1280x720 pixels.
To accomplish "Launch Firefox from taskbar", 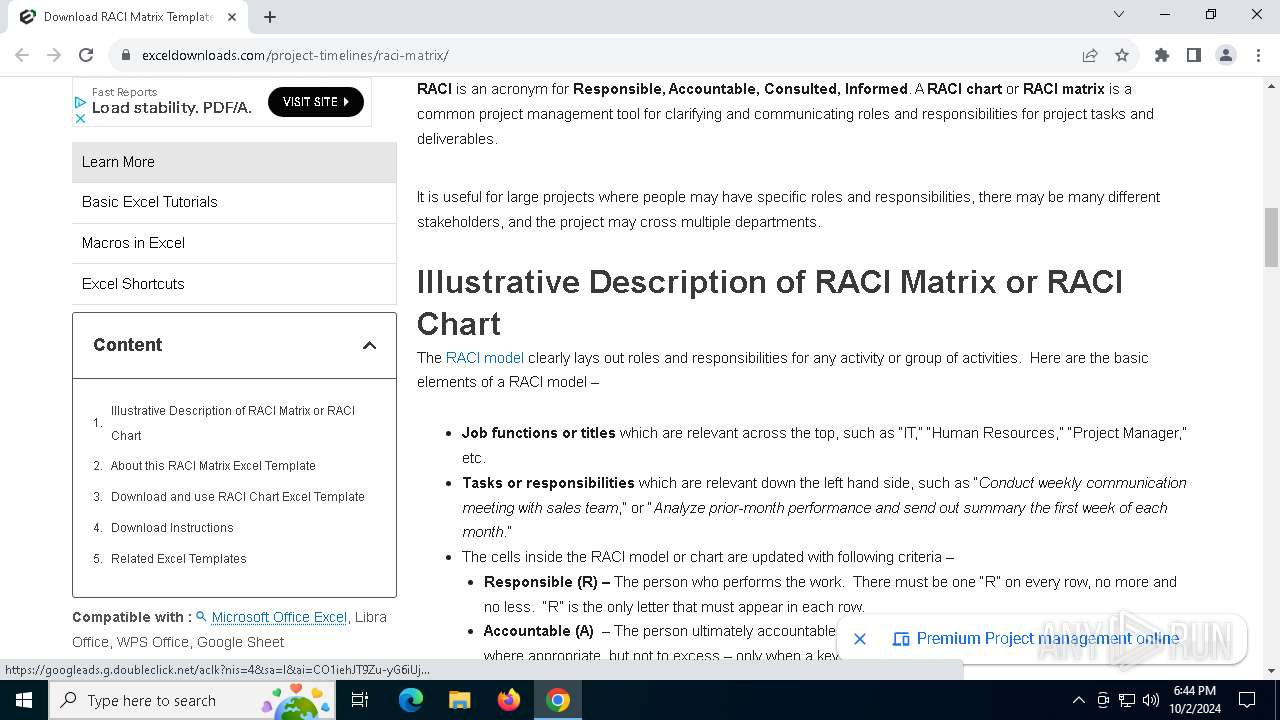I will (509, 700).
